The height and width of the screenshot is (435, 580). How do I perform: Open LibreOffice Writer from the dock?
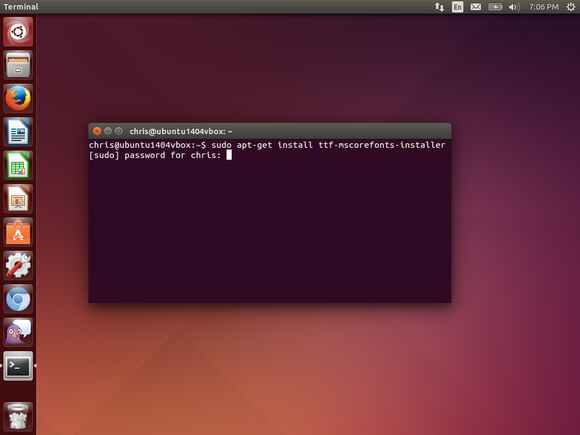[18, 132]
